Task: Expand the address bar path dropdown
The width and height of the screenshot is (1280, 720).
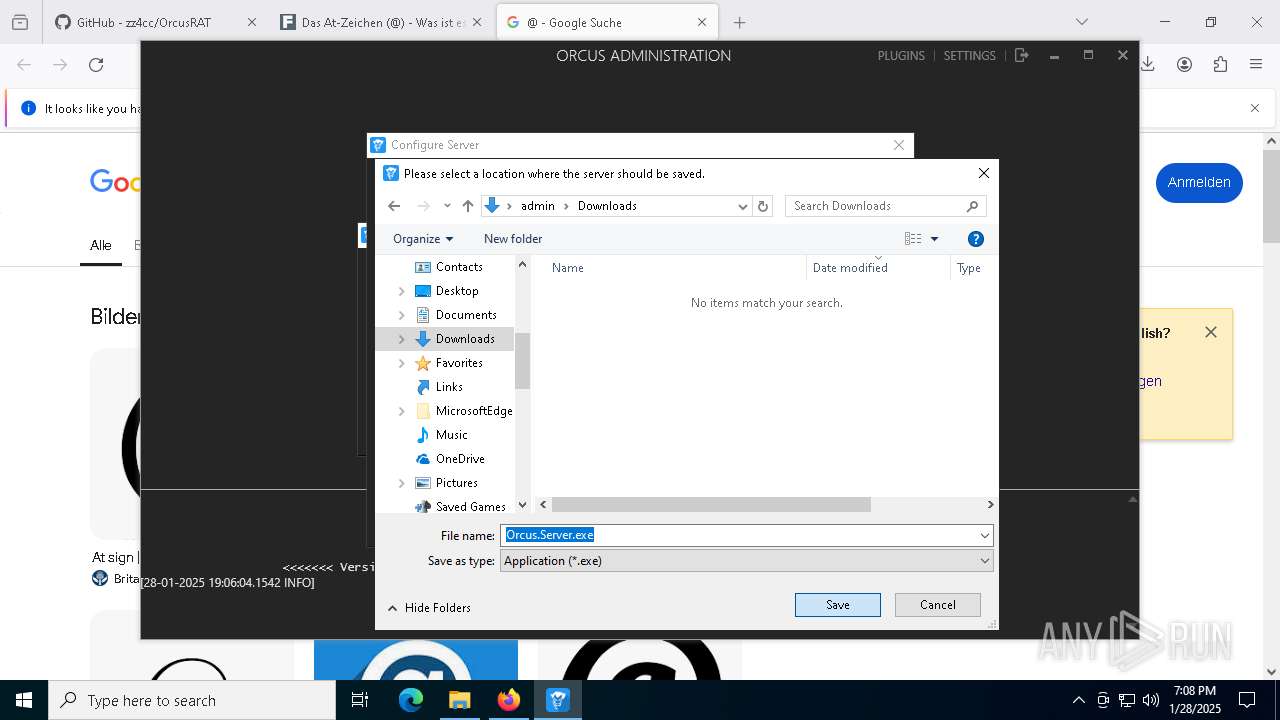Action: [x=742, y=206]
